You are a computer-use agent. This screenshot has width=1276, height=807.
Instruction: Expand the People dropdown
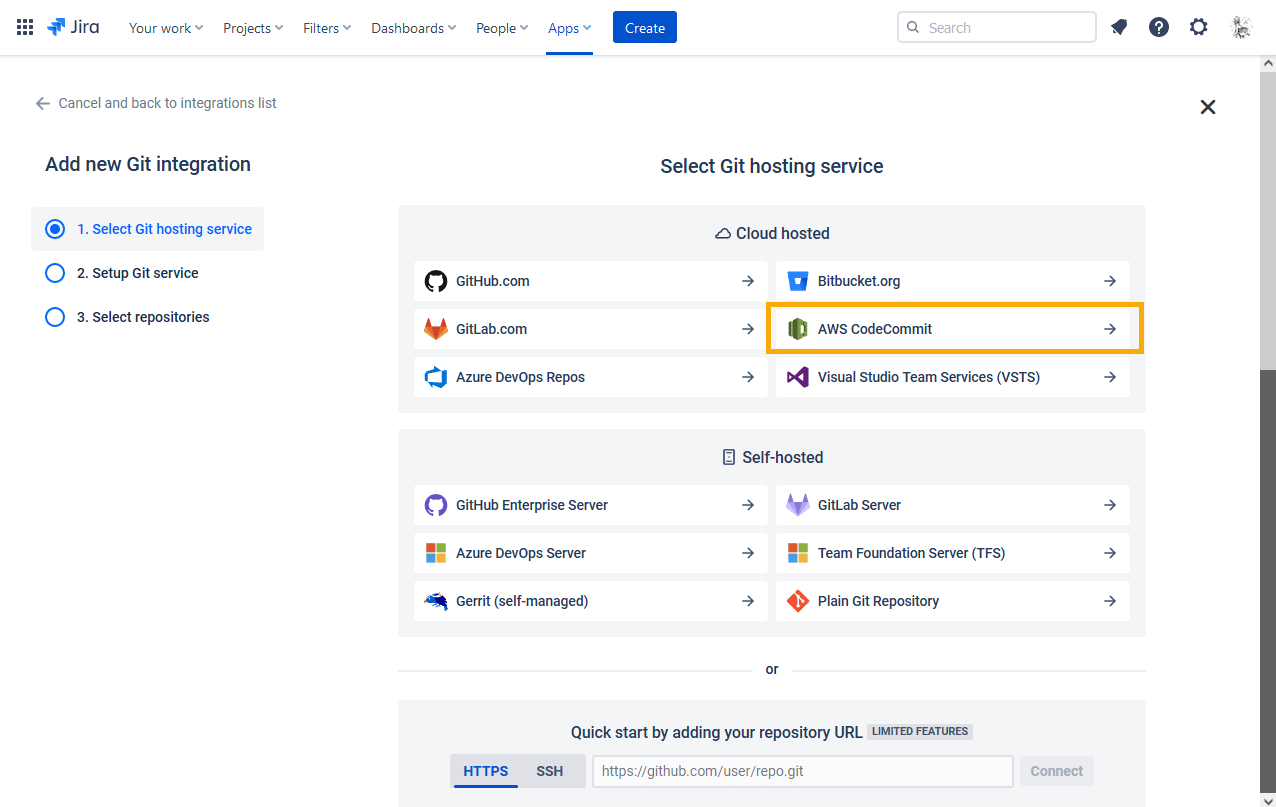503,28
